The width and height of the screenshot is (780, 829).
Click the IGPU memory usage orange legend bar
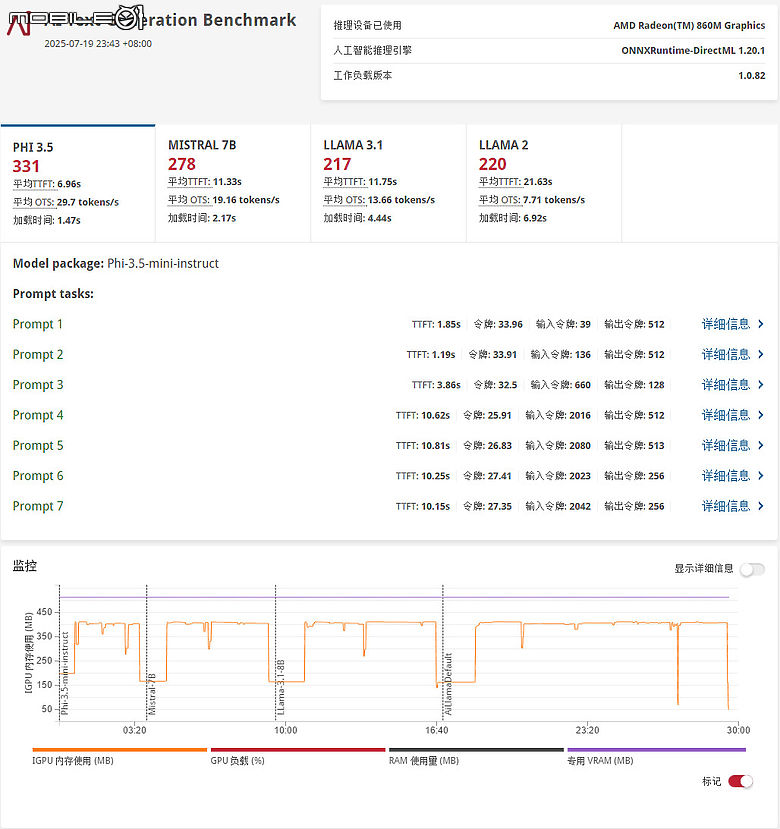tap(120, 750)
